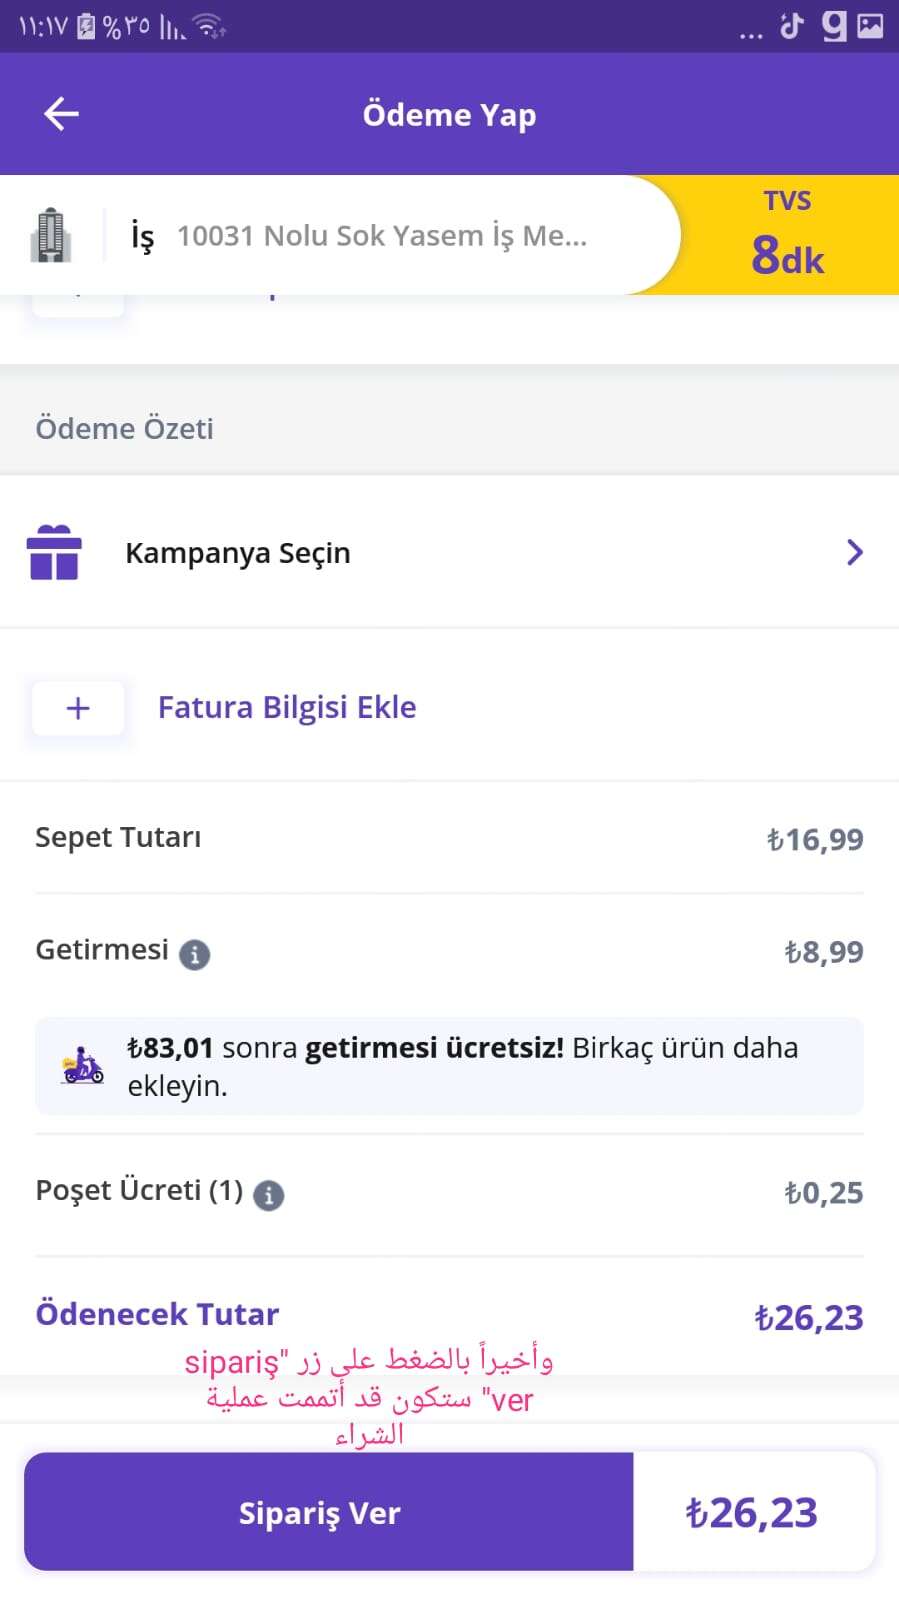Open Poşet Ücreti info icon
The height and width of the screenshot is (1599, 899).
[268, 1195]
